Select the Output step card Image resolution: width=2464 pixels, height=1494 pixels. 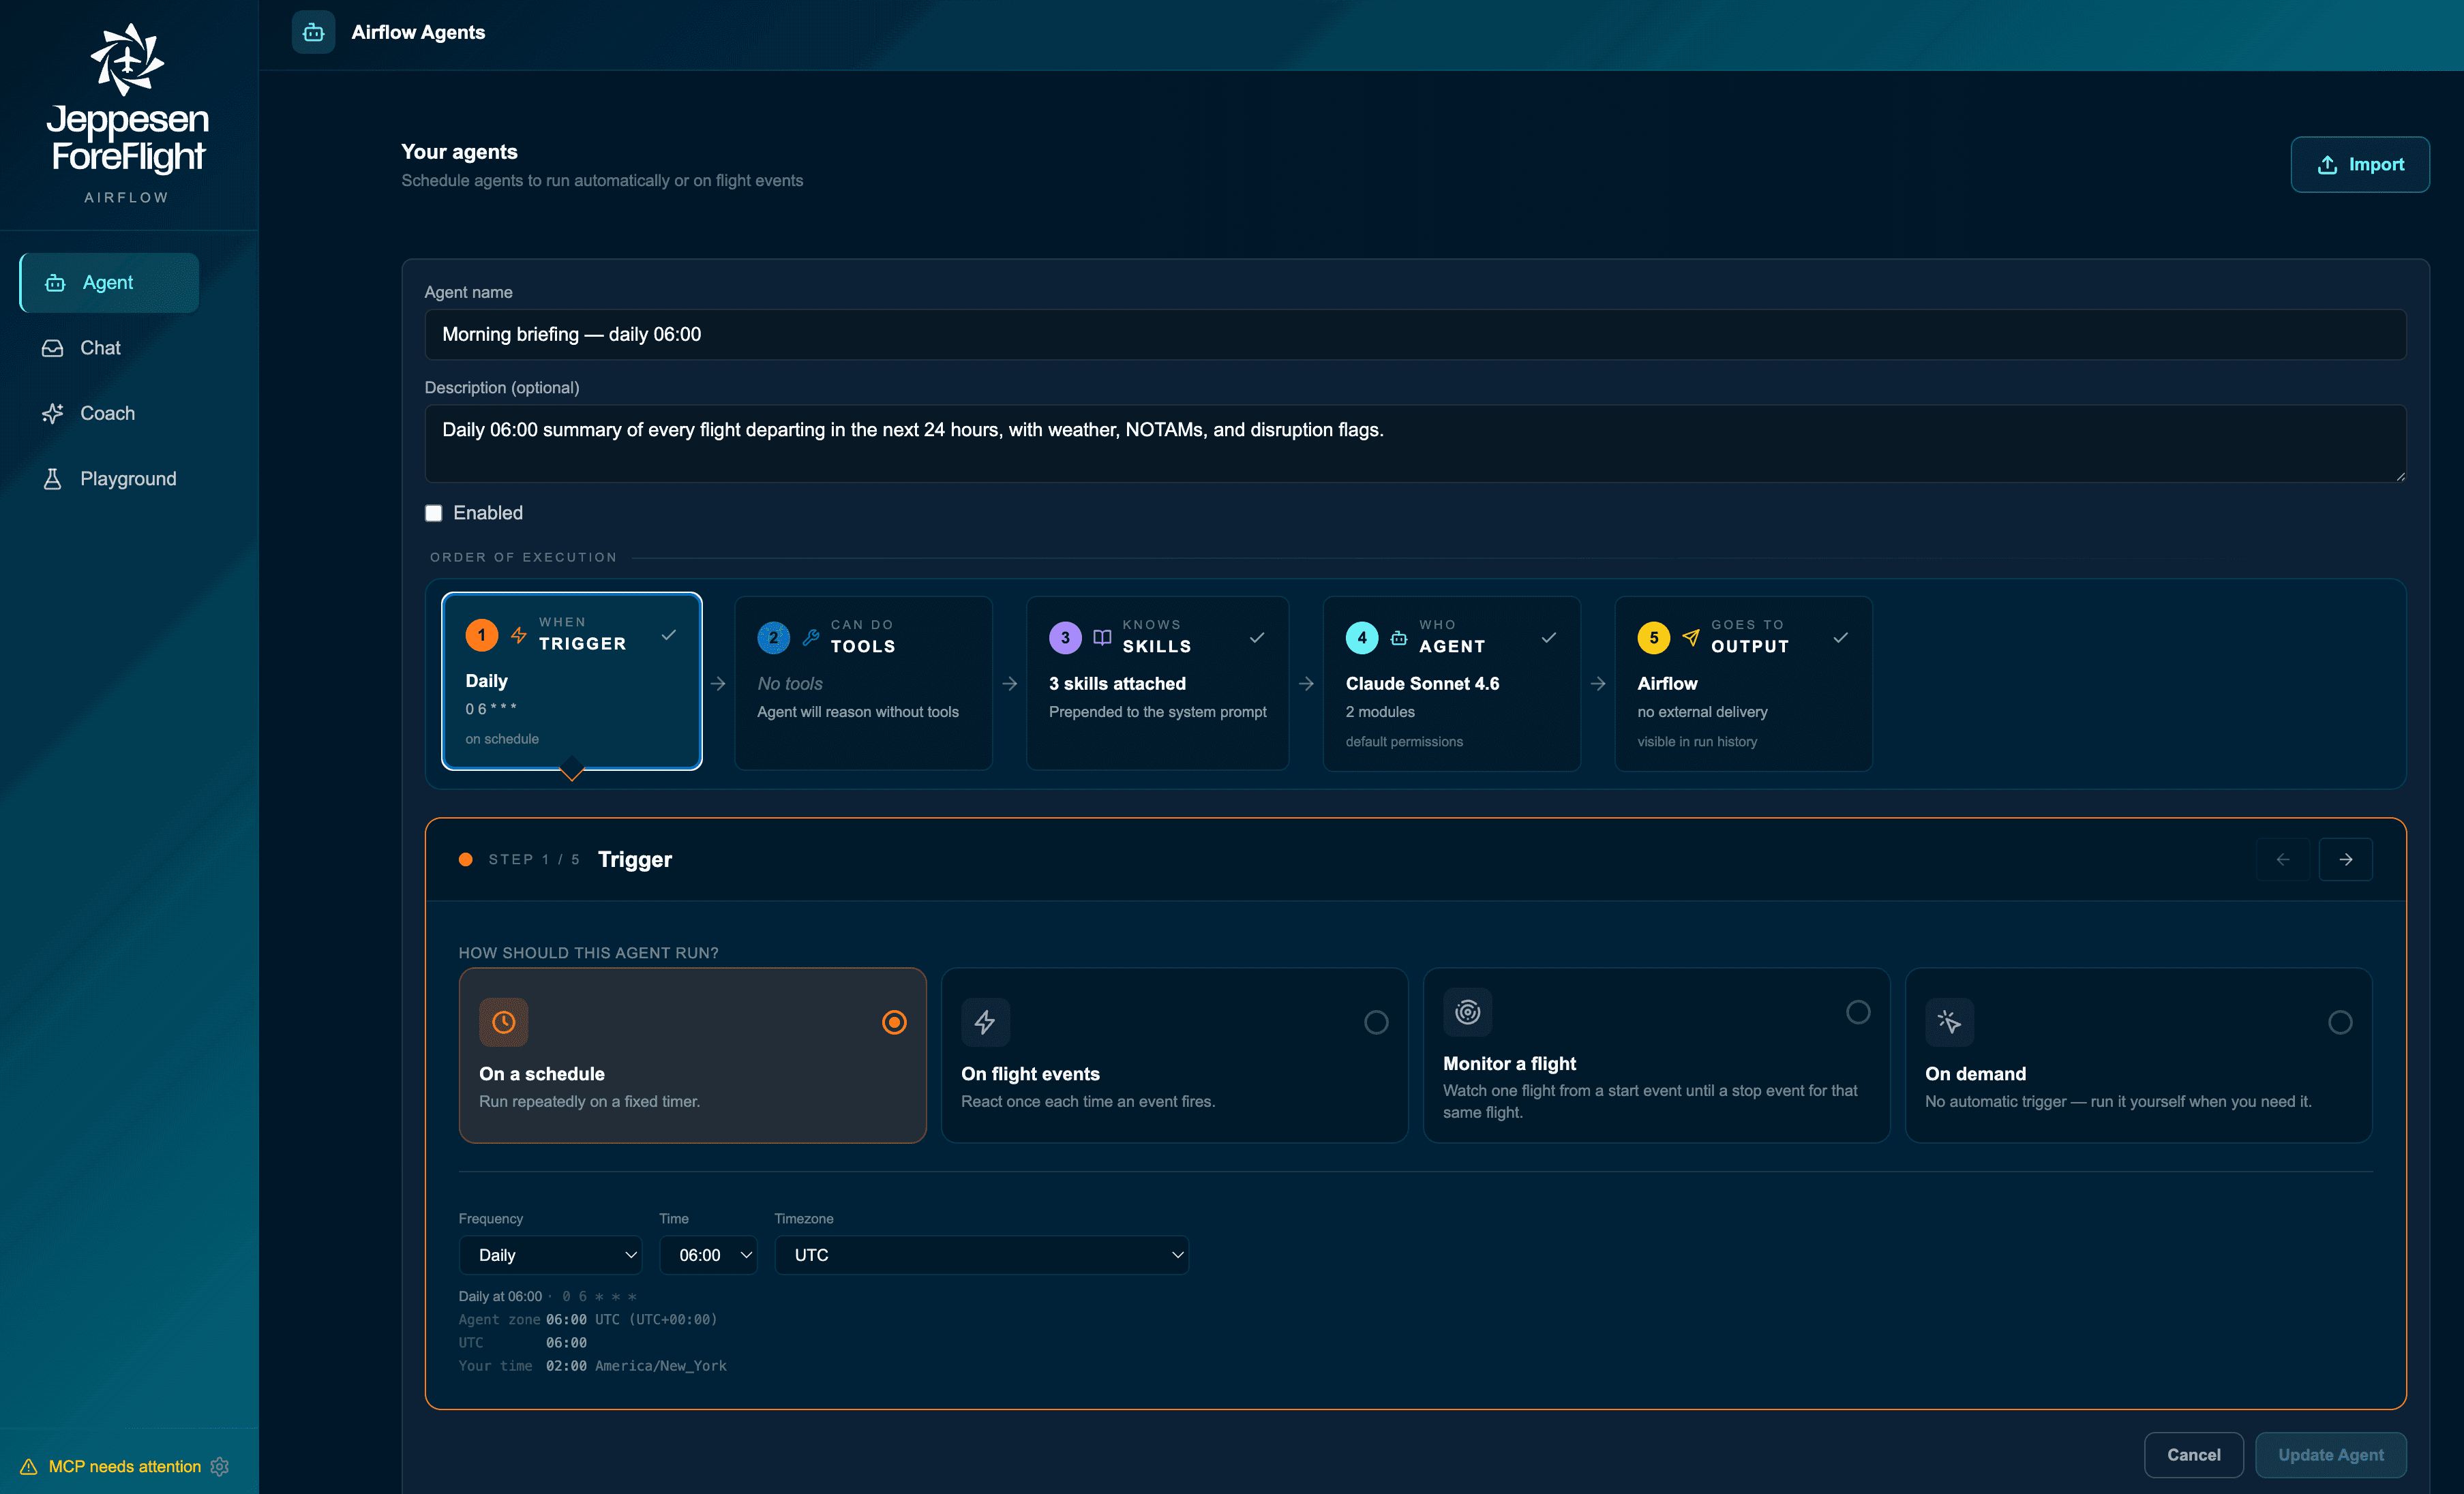click(x=1743, y=683)
